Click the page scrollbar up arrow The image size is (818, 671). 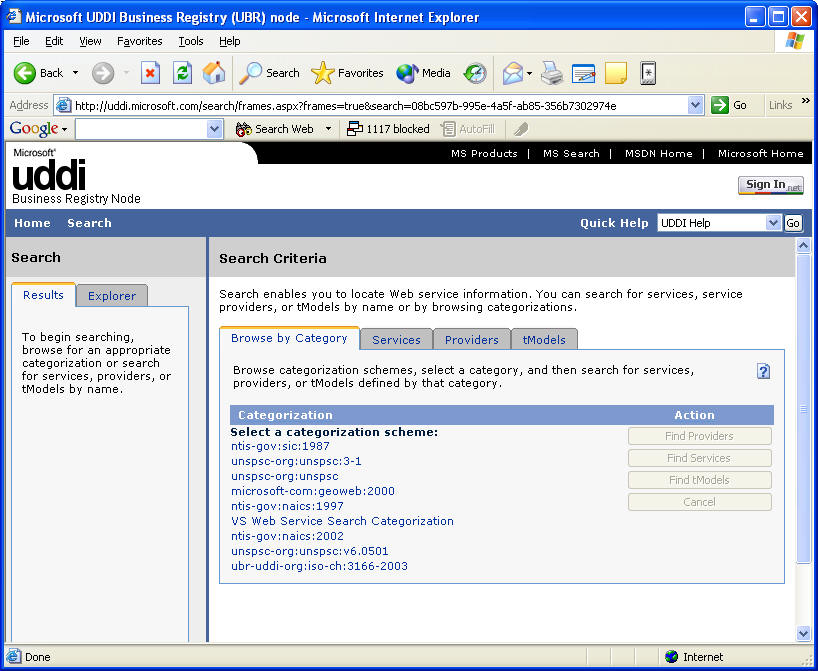click(x=803, y=246)
